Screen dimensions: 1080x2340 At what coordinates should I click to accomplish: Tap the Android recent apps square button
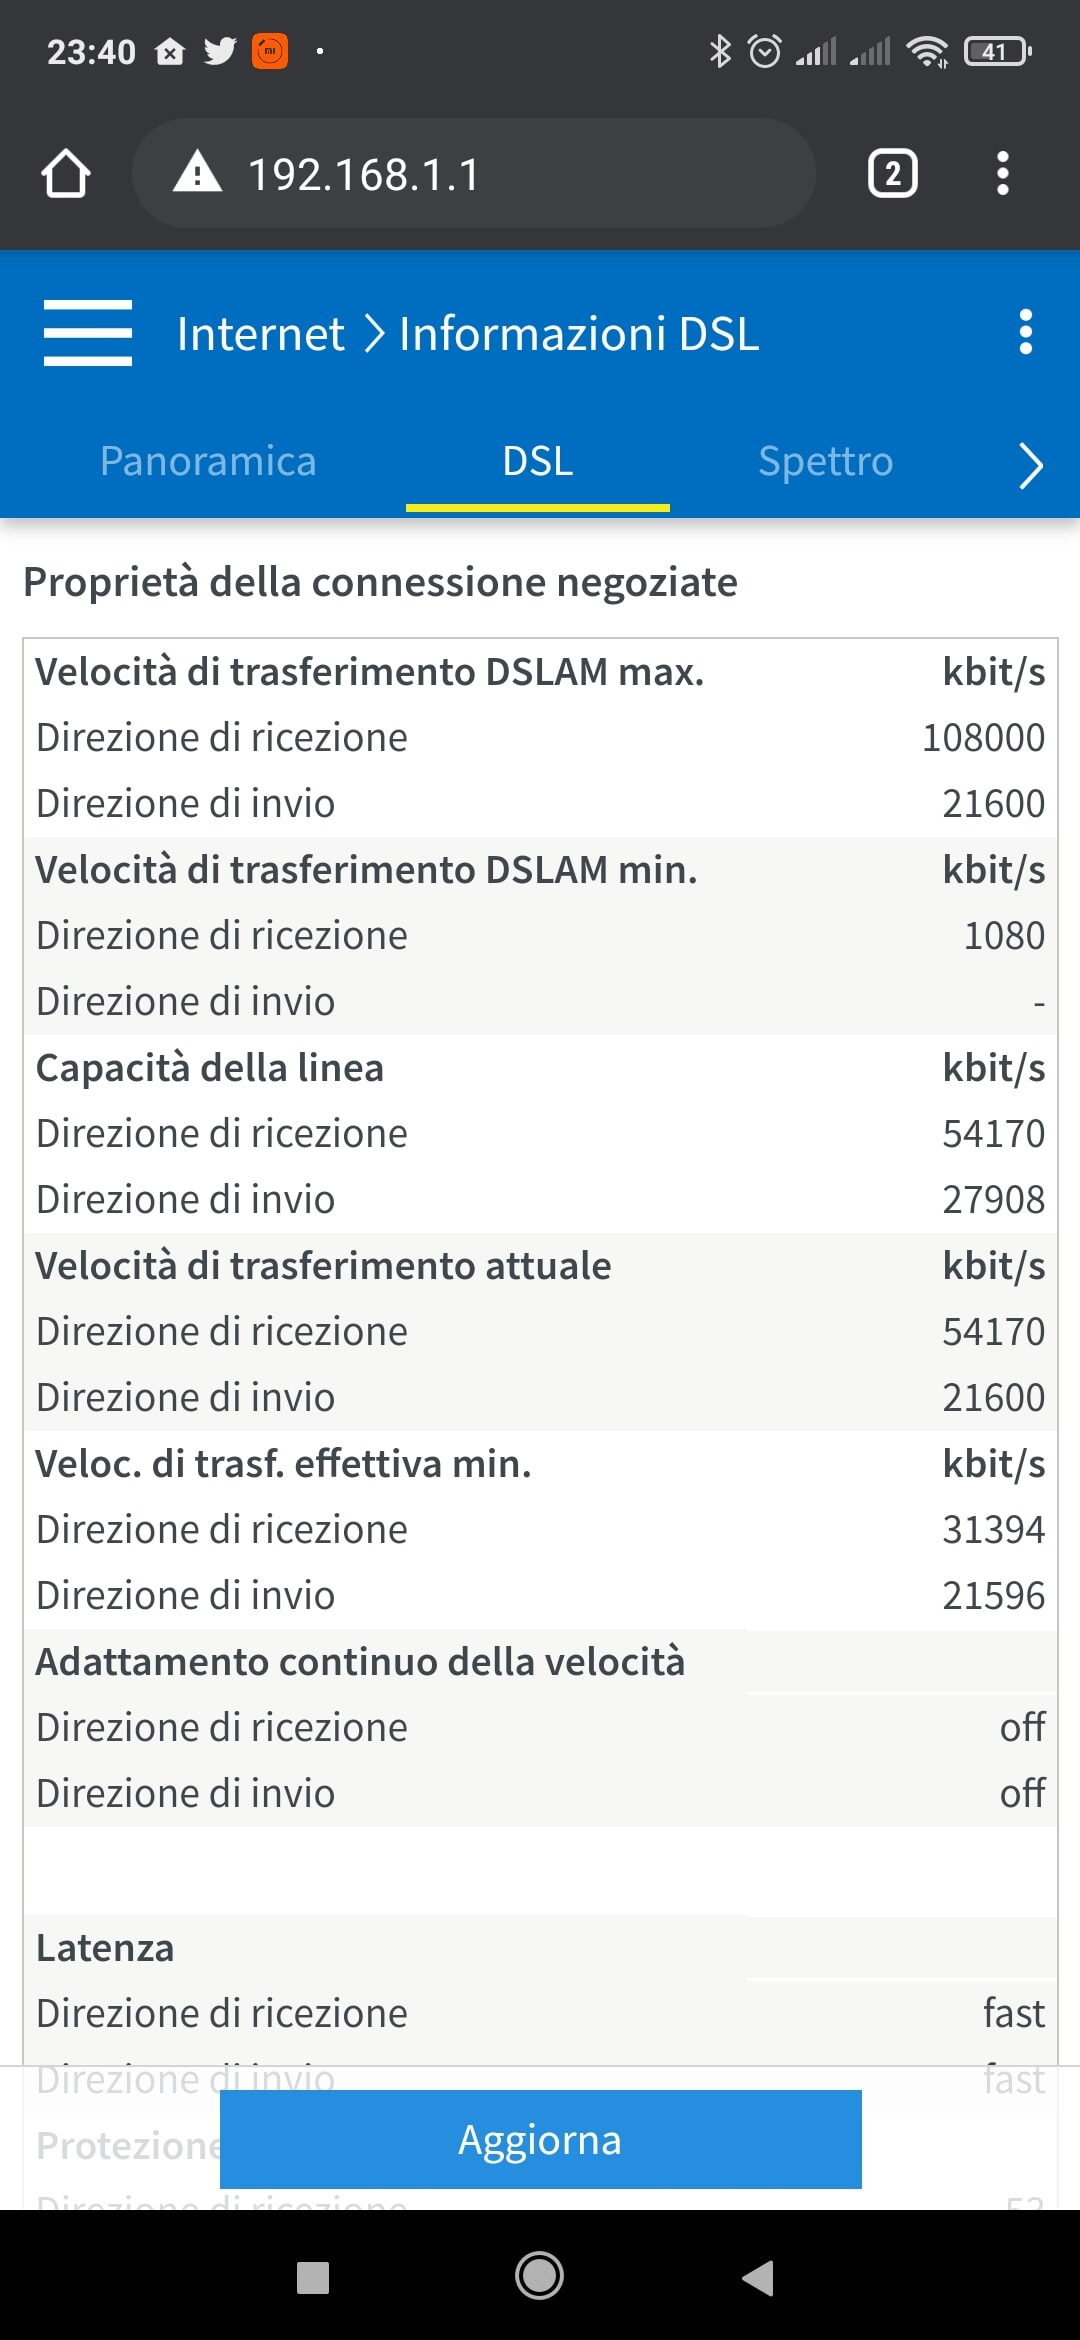pyautogui.click(x=313, y=2277)
